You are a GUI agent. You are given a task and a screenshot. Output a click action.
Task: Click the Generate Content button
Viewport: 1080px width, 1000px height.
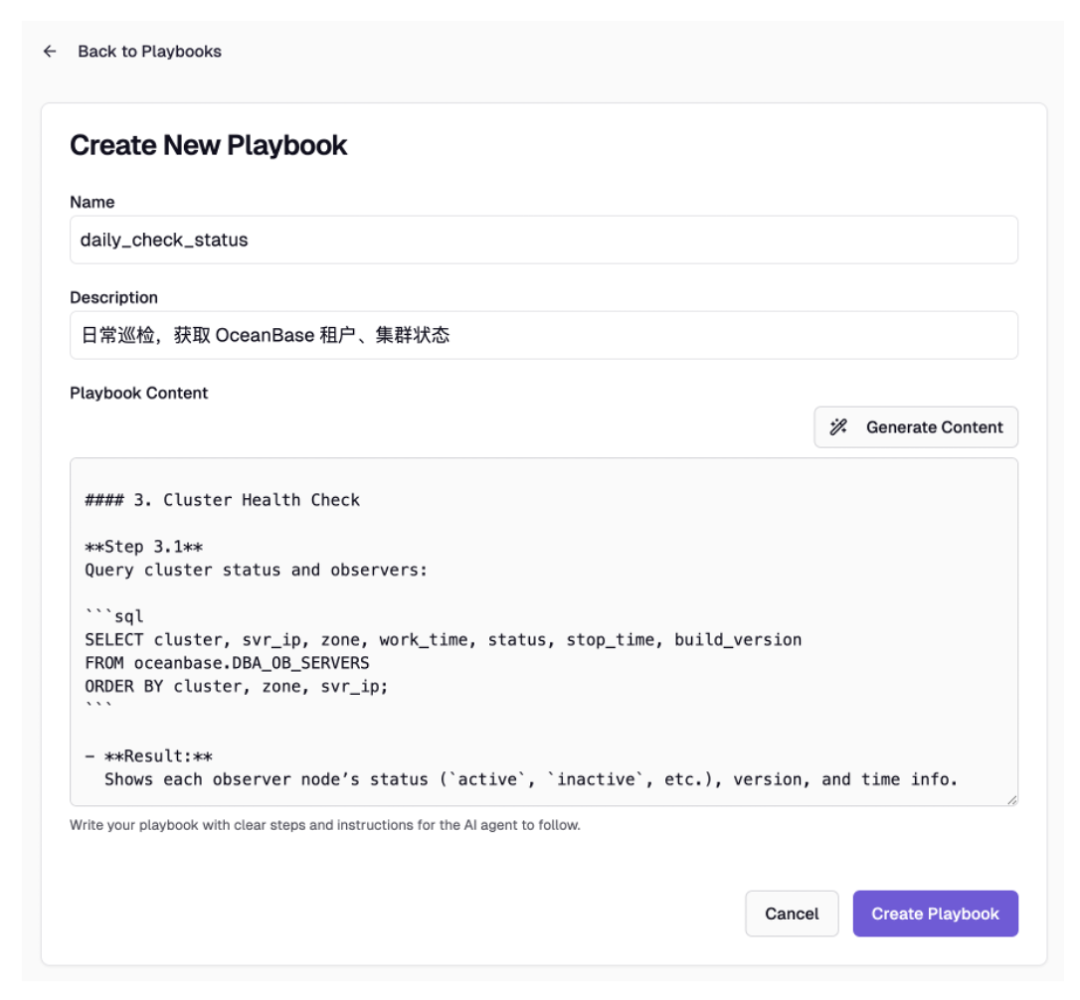tap(915, 427)
